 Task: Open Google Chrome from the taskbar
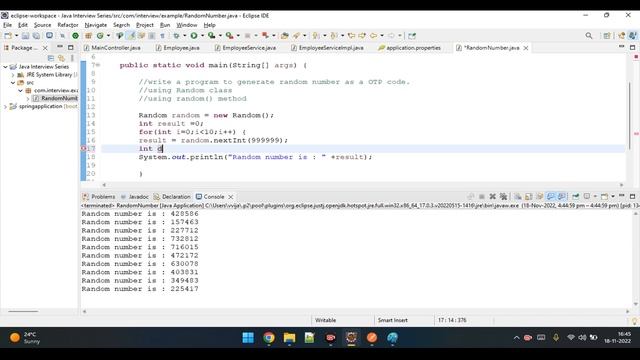tap(269, 338)
